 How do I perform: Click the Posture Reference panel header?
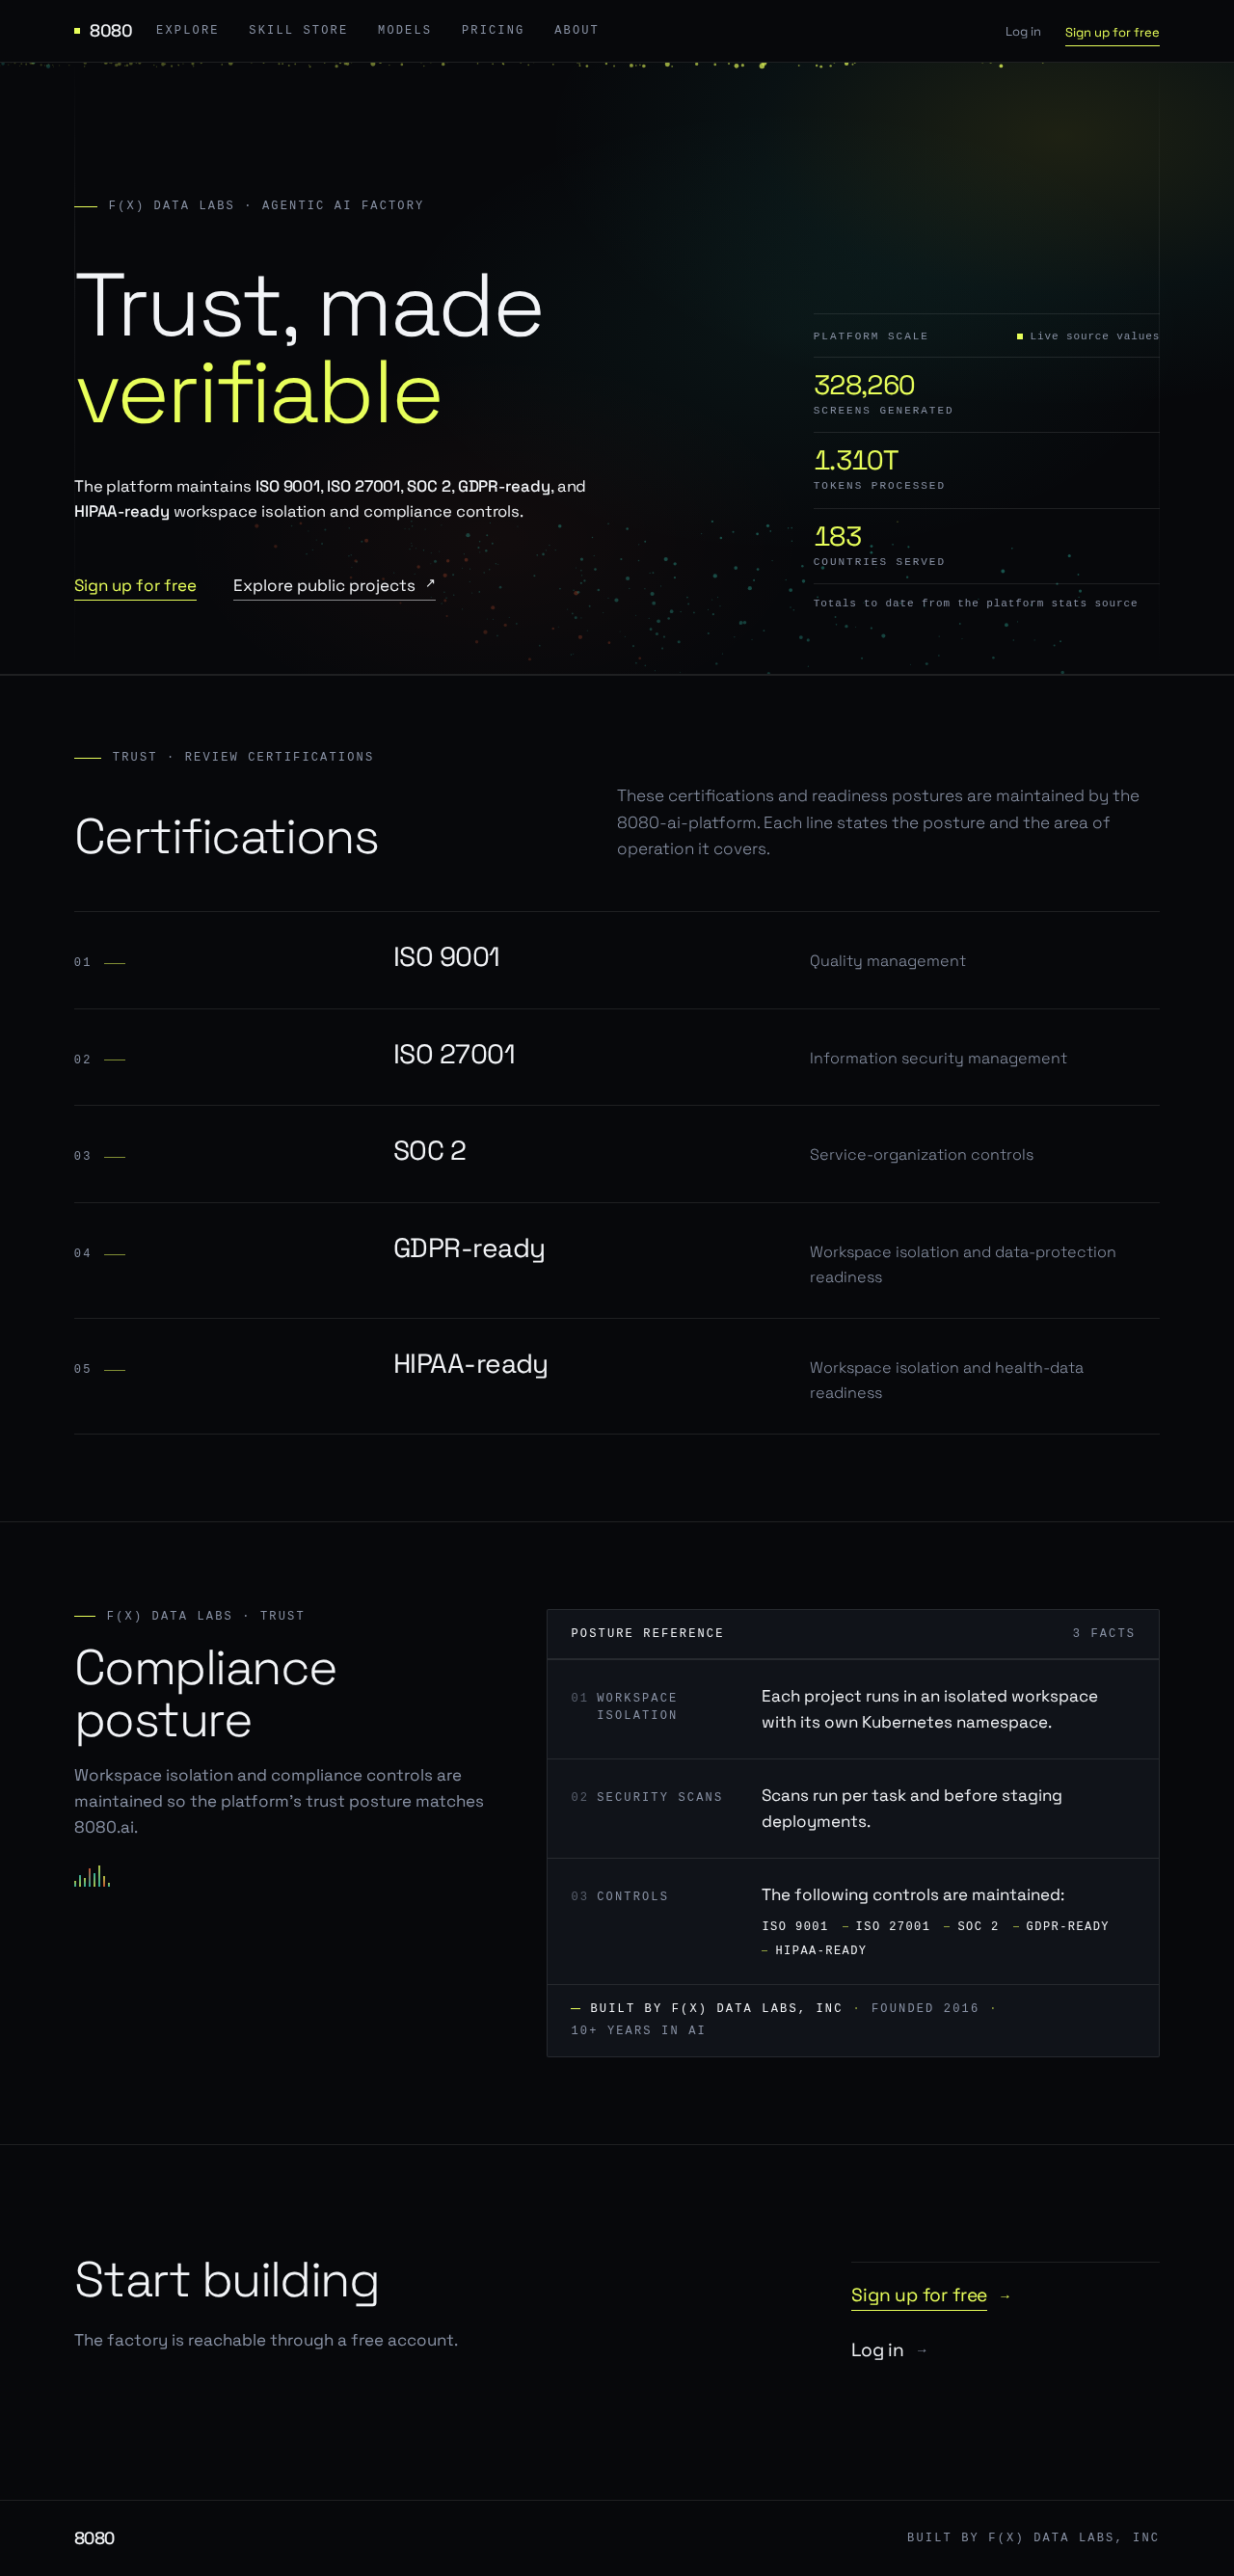(853, 1633)
